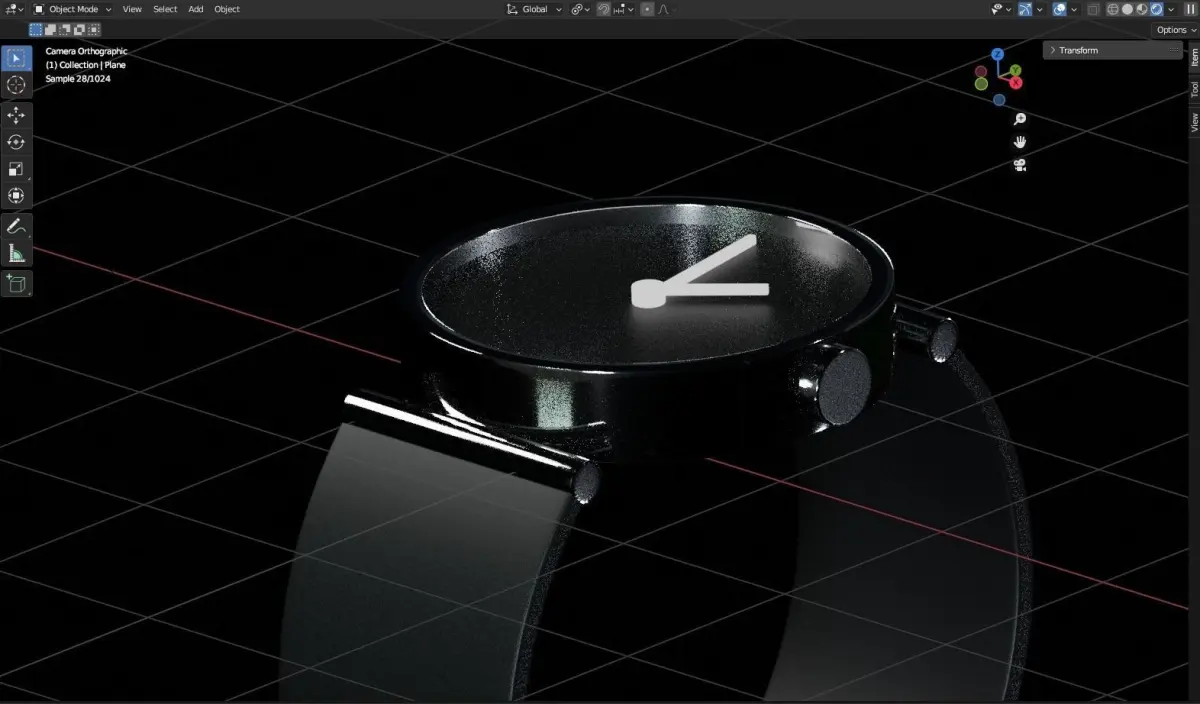This screenshot has width=1200, height=704.
Task: Pick the Add Cube tool
Action: [16, 284]
